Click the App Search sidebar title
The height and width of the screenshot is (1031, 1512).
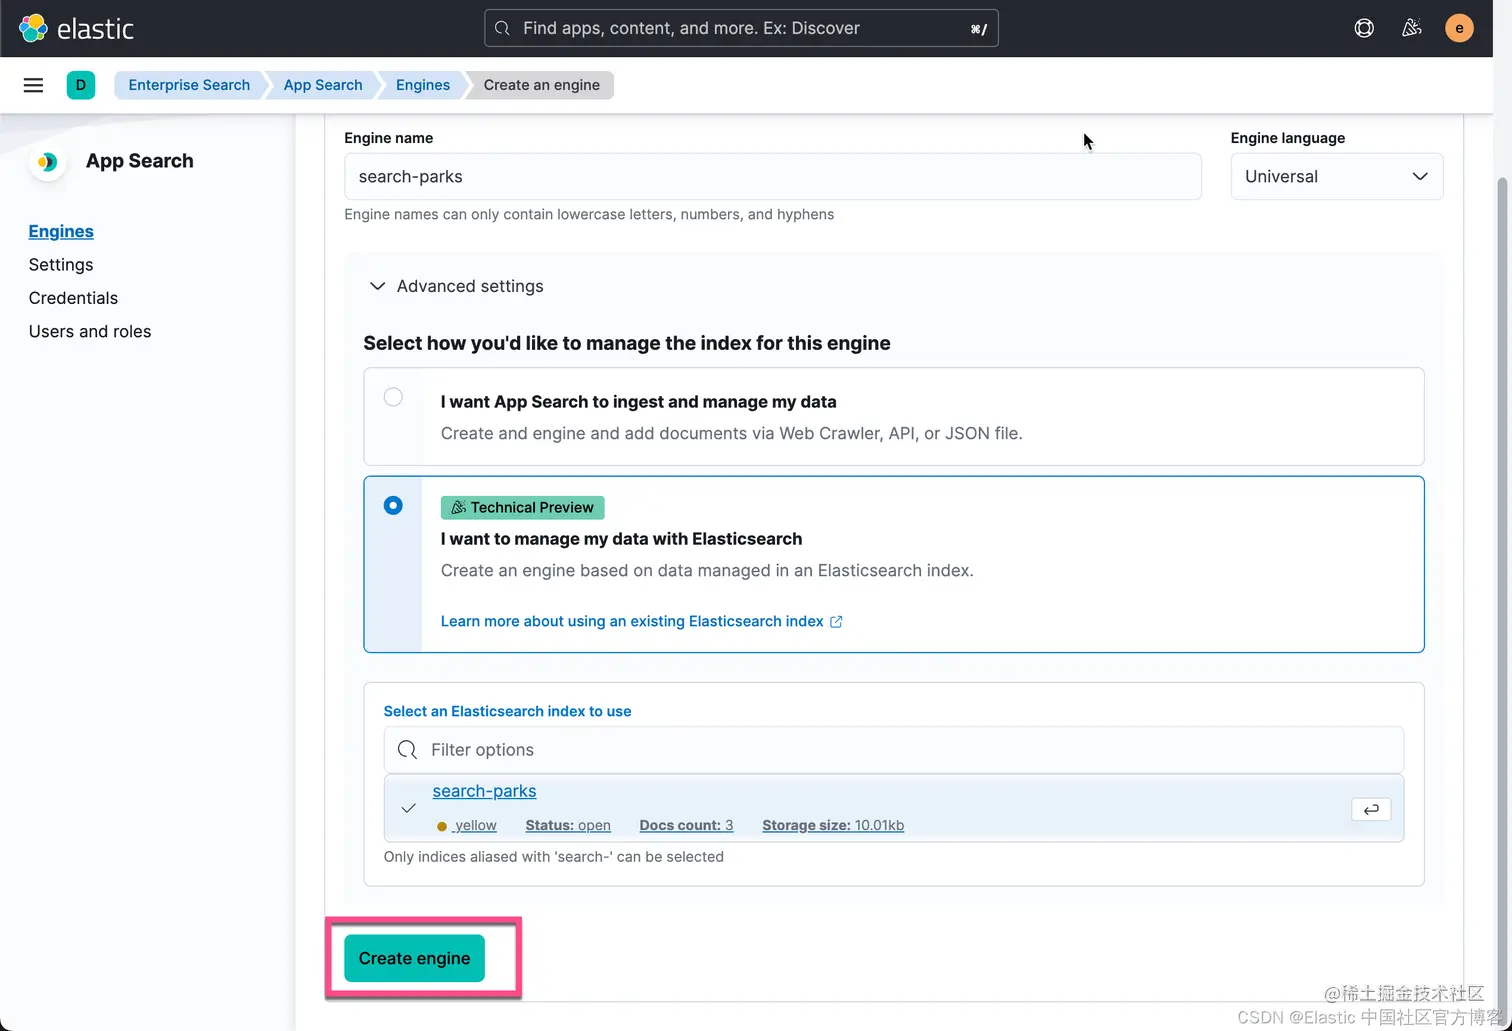[140, 161]
